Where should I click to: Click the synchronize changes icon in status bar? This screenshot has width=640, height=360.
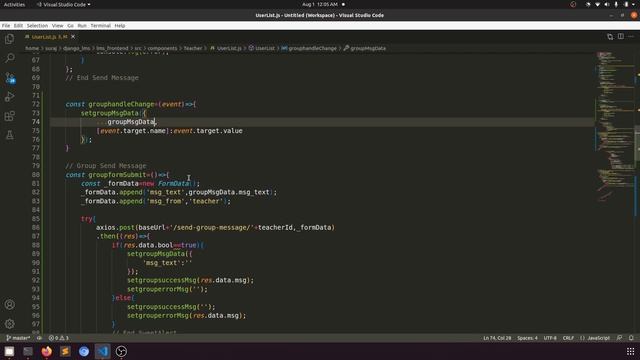39,338
